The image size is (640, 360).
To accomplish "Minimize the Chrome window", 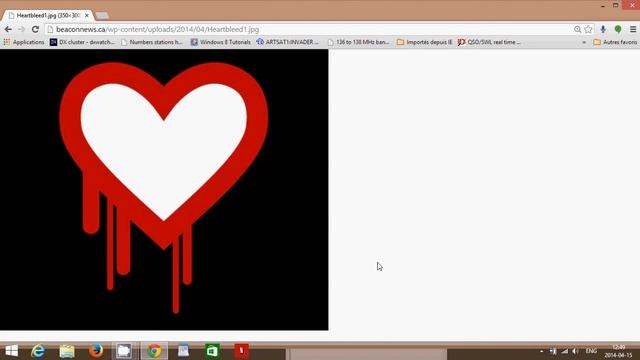I will point(603,5).
